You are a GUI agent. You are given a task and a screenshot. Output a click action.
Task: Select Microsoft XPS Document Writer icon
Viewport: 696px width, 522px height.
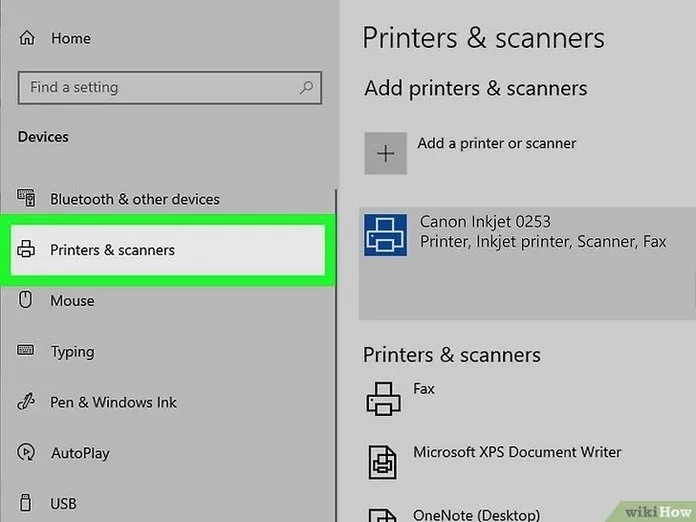click(x=384, y=461)
